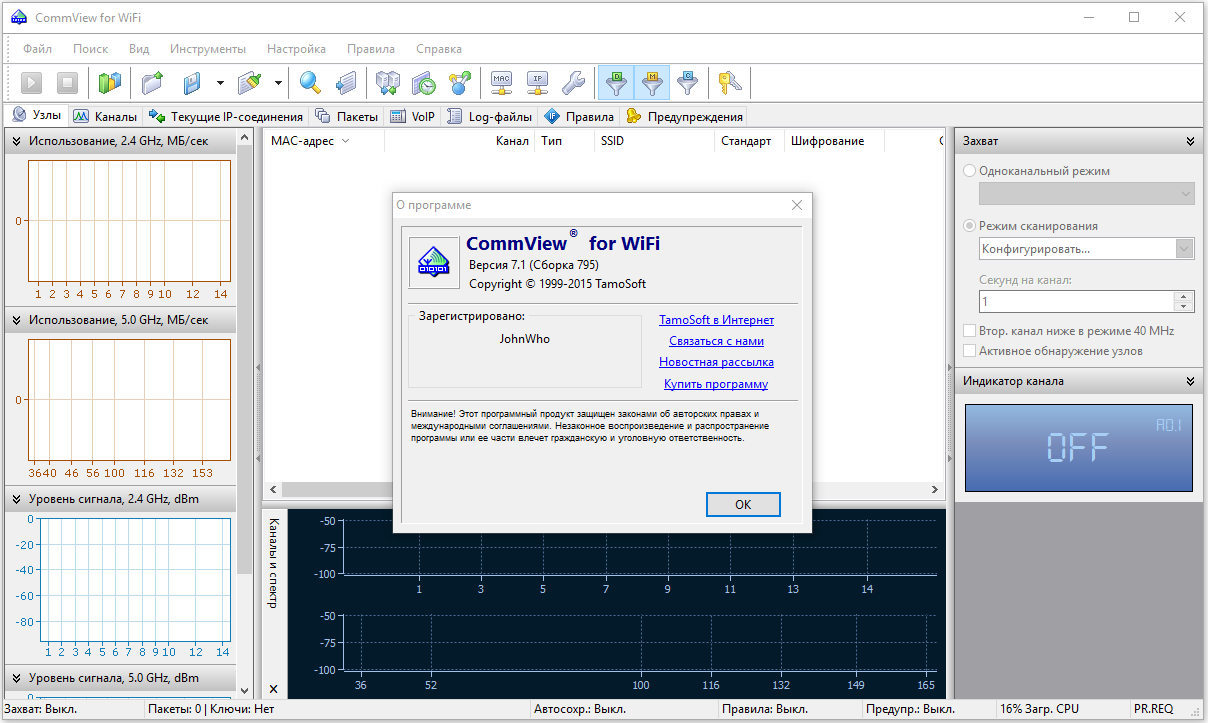Click the two-documents icon left of the clock icon
Screen dimensions: 1208x723
(388, 83)
